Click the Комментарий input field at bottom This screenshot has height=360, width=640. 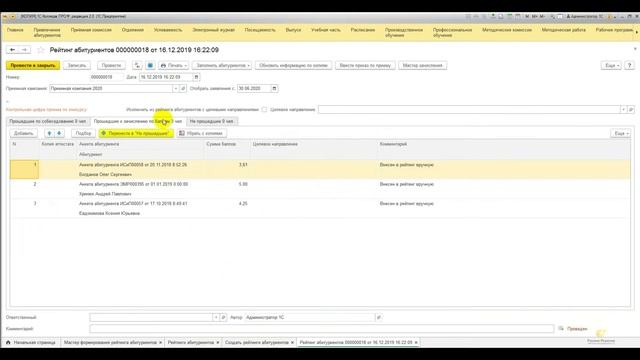[x=322, y=329]
